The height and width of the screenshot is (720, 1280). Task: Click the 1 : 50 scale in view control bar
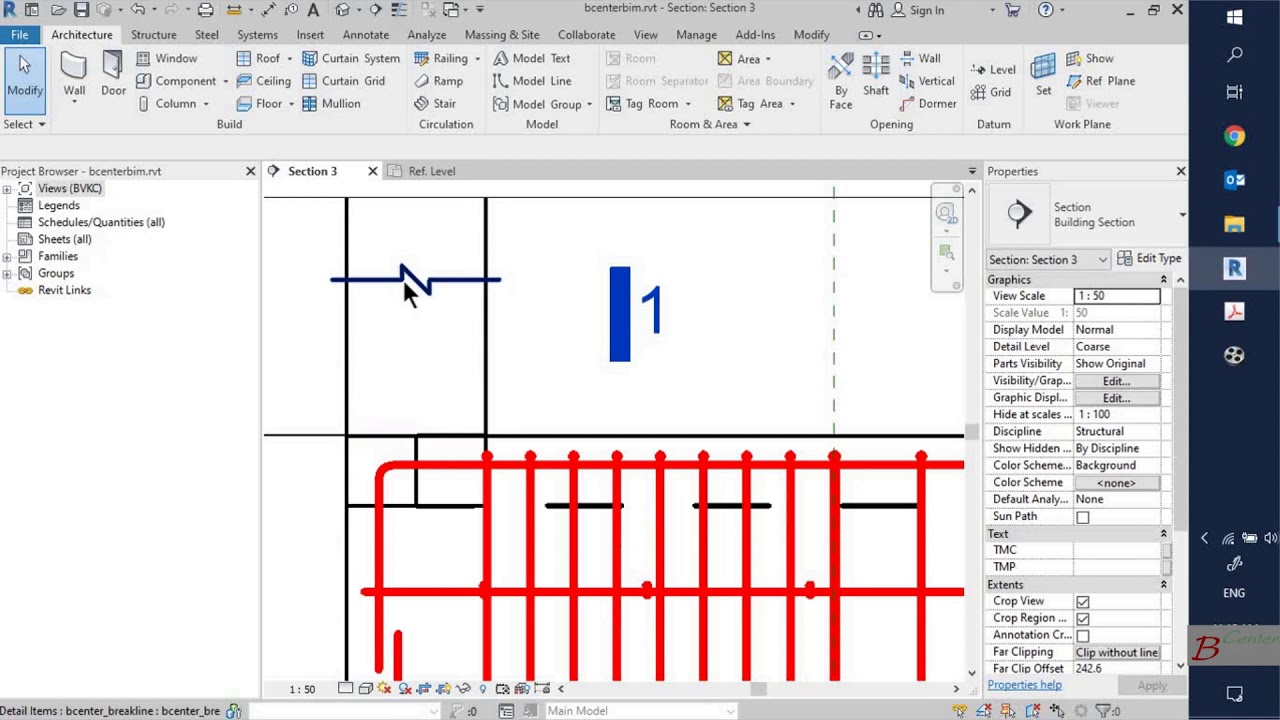click(302, 689)
